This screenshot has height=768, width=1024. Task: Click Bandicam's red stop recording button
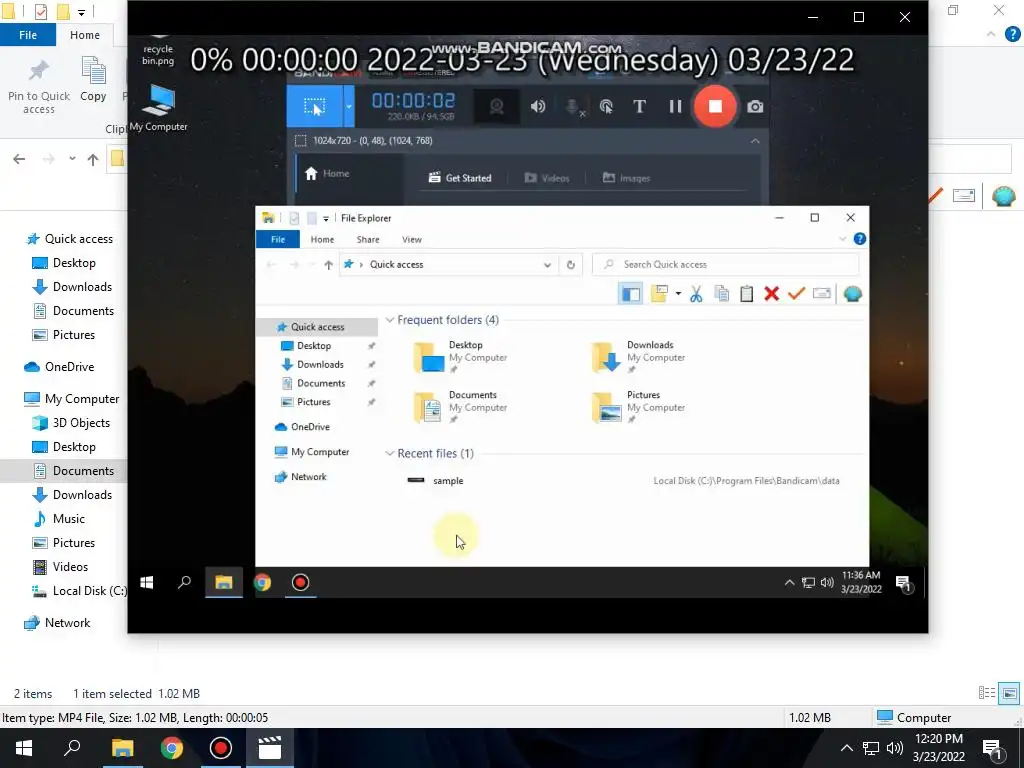(715, 106)
